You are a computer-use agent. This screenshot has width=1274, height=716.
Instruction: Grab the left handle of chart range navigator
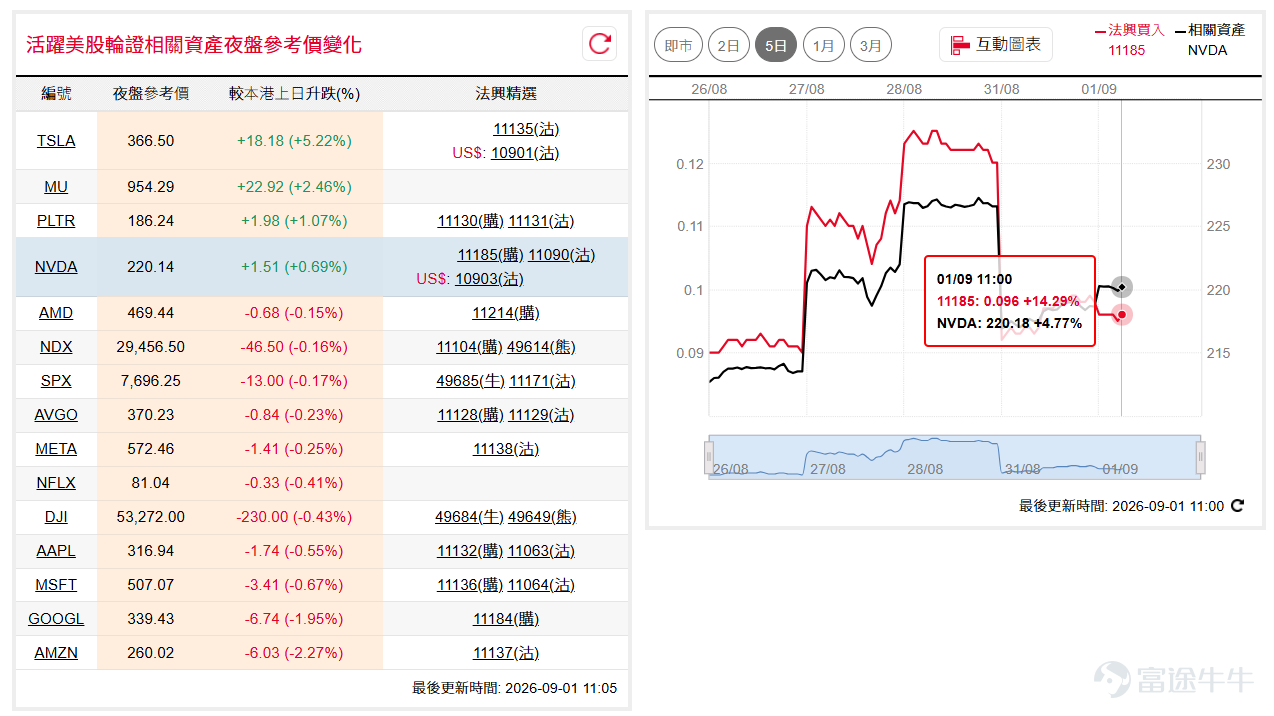pos(709,458)
